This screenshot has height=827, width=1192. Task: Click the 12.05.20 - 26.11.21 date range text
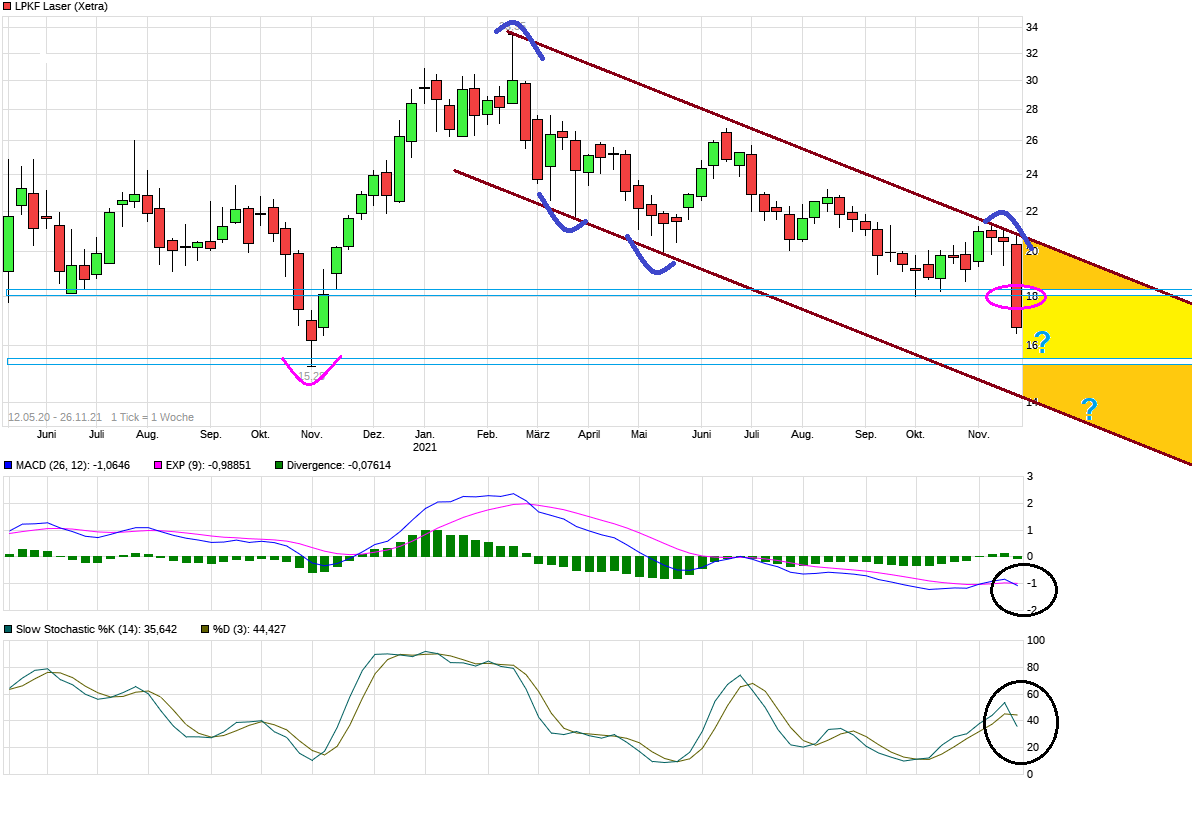pyautogui.click(x=55, y=417)
